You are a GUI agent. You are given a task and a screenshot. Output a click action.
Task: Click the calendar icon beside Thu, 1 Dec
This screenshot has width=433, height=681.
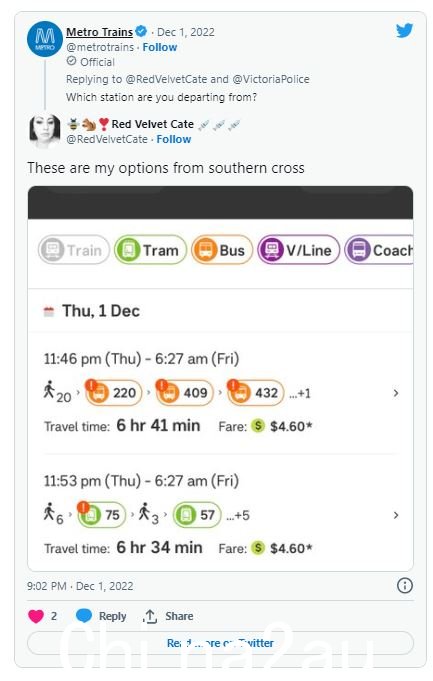click(x=49, y=311)
